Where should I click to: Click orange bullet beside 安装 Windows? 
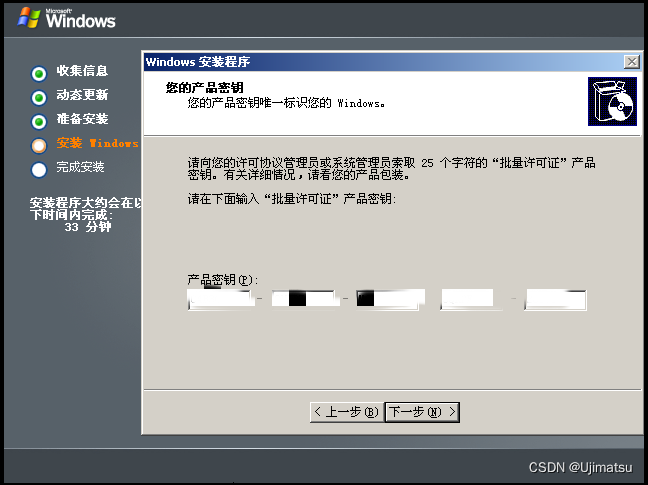coord(39,145)
